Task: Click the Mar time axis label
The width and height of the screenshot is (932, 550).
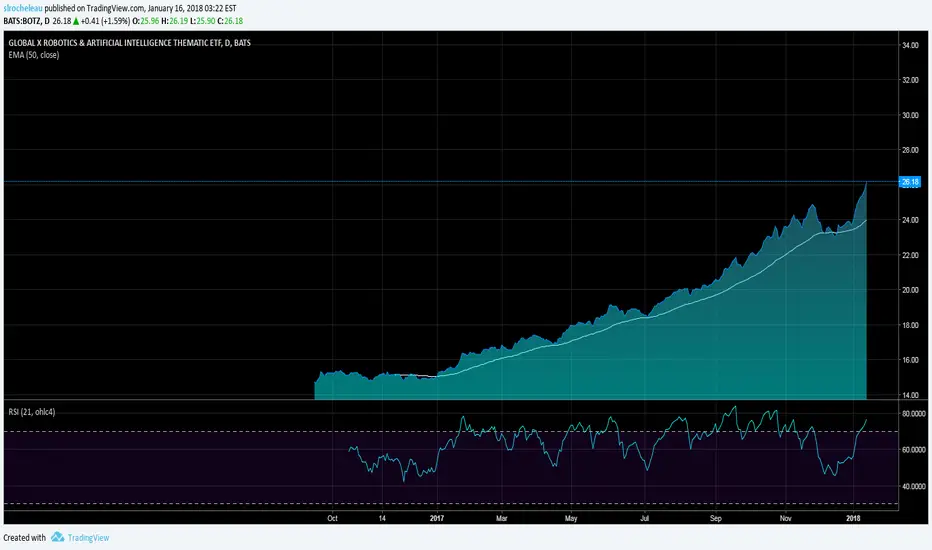Action: 502,518
